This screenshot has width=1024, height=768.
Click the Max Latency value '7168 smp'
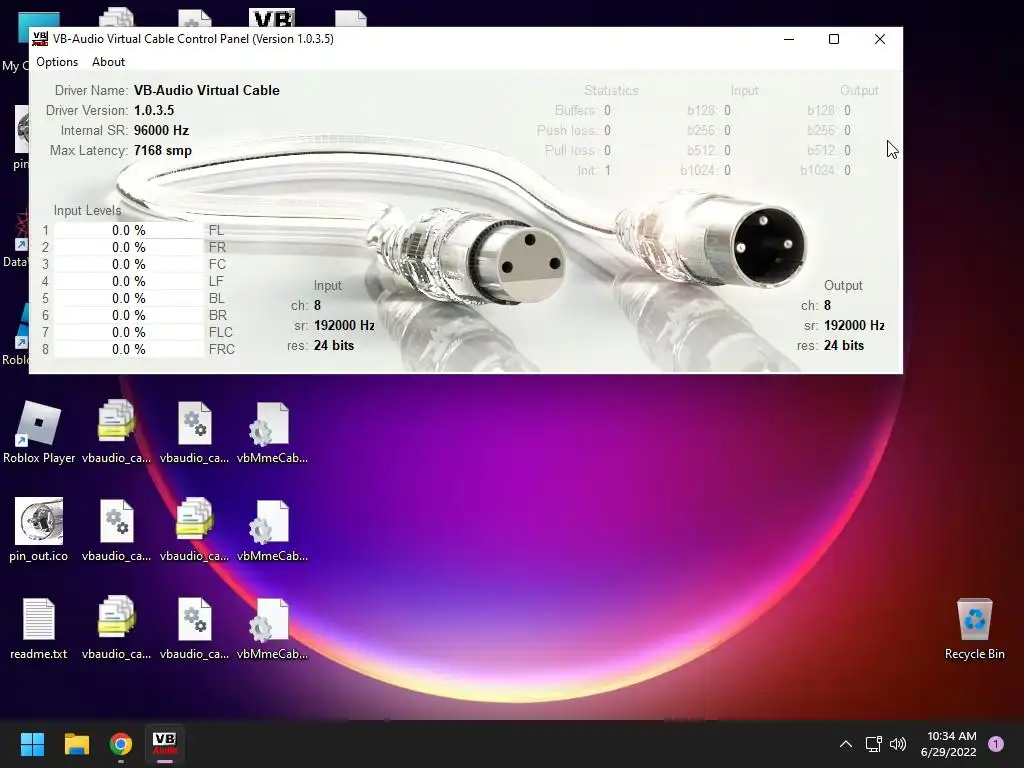[x=163, y=151]
